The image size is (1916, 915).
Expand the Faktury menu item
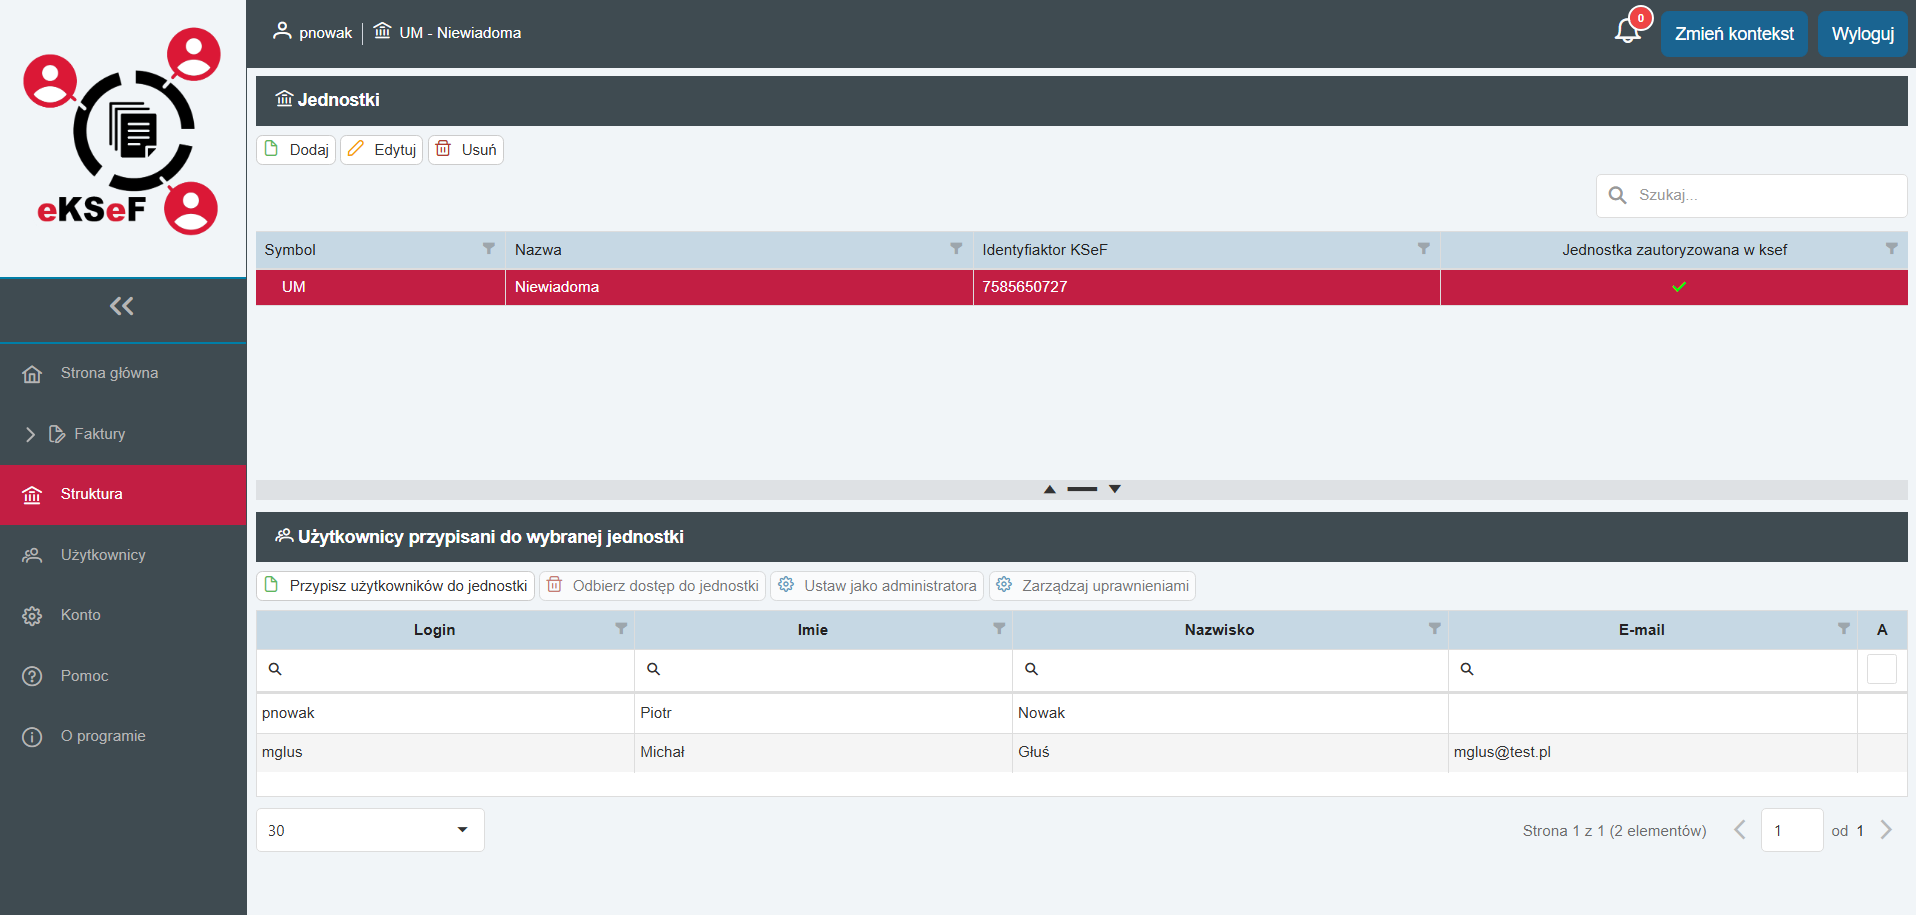pos(30,434)
